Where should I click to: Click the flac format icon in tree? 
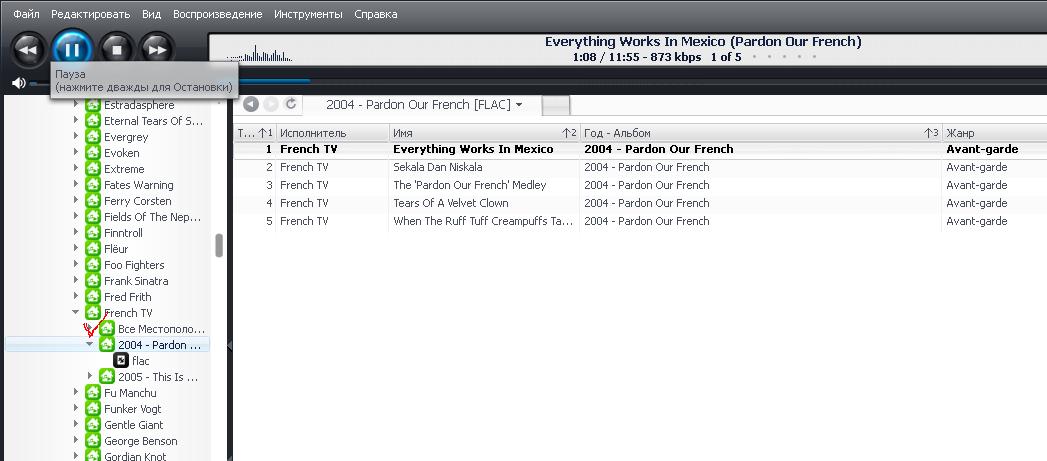121,361
